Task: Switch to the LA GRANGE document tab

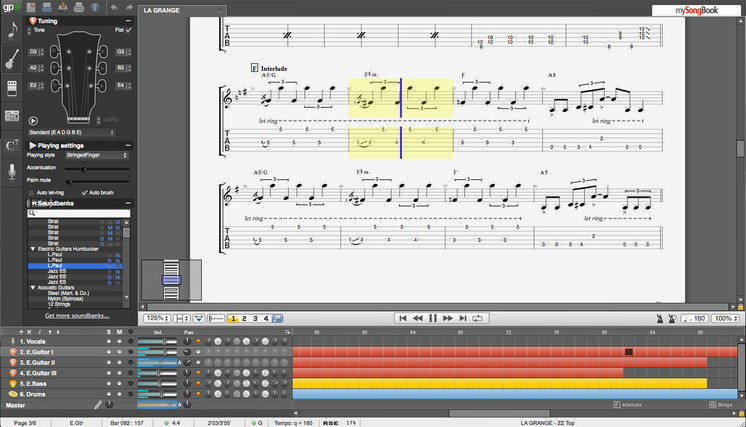Action: point(161,10)
